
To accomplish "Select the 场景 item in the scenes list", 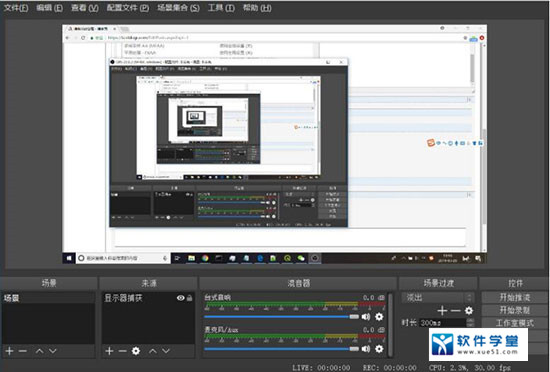I will 48,298.
